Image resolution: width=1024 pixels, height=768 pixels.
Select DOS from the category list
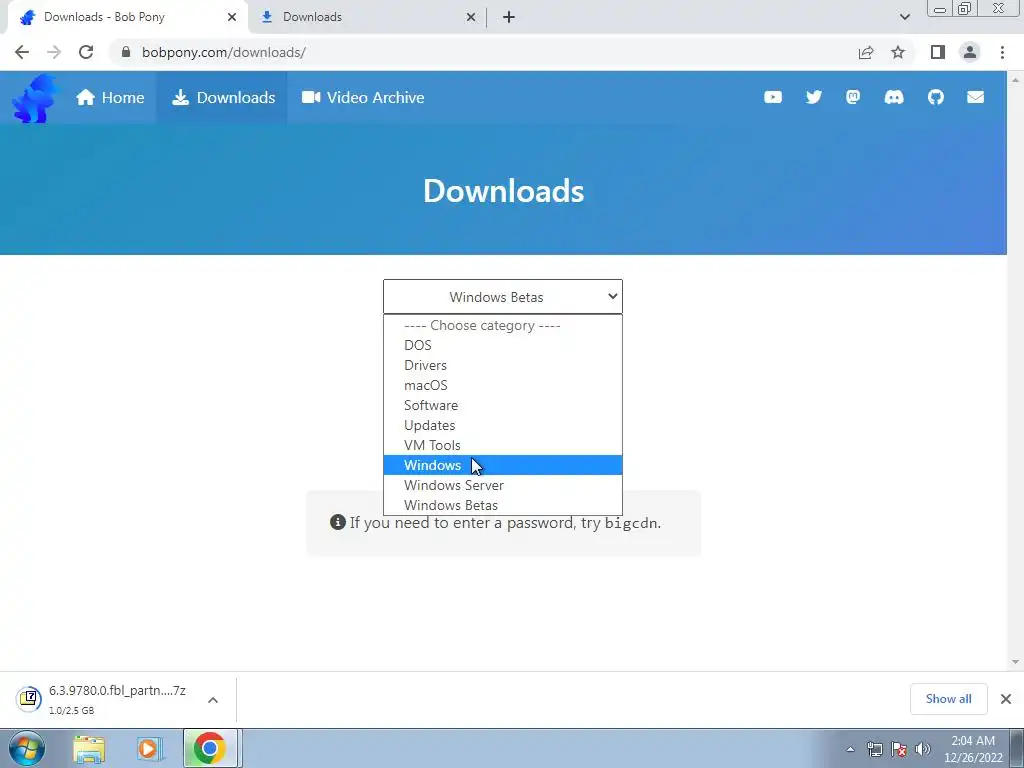pos(503,345)
